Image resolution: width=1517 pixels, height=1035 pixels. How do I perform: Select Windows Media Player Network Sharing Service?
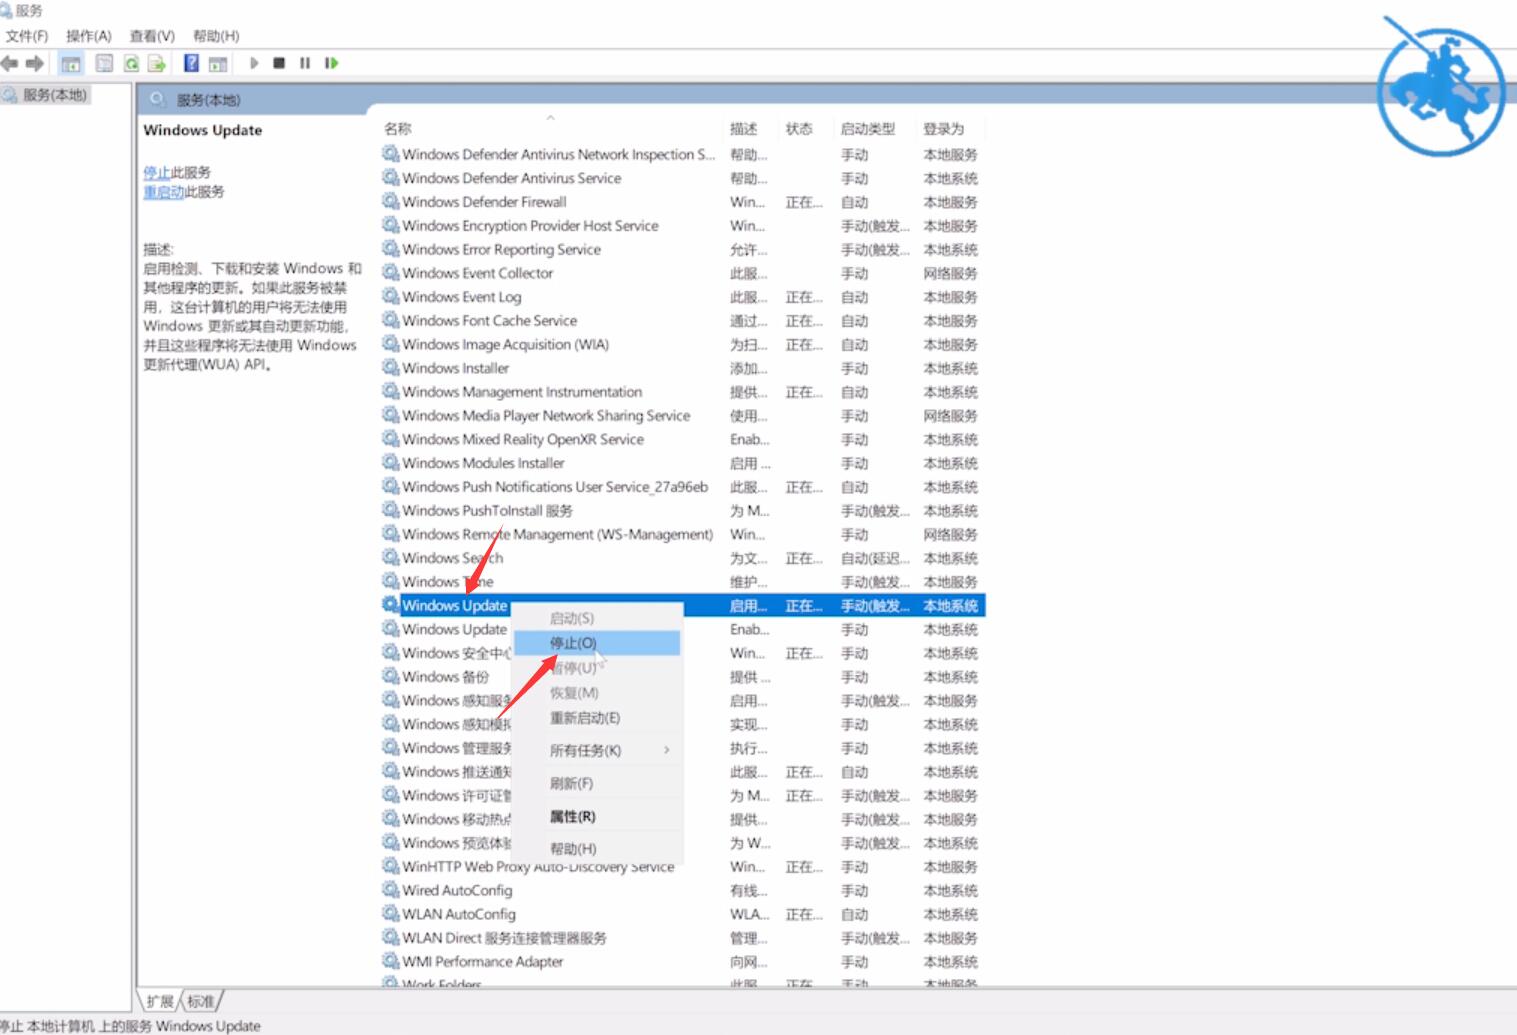point(683,415)
